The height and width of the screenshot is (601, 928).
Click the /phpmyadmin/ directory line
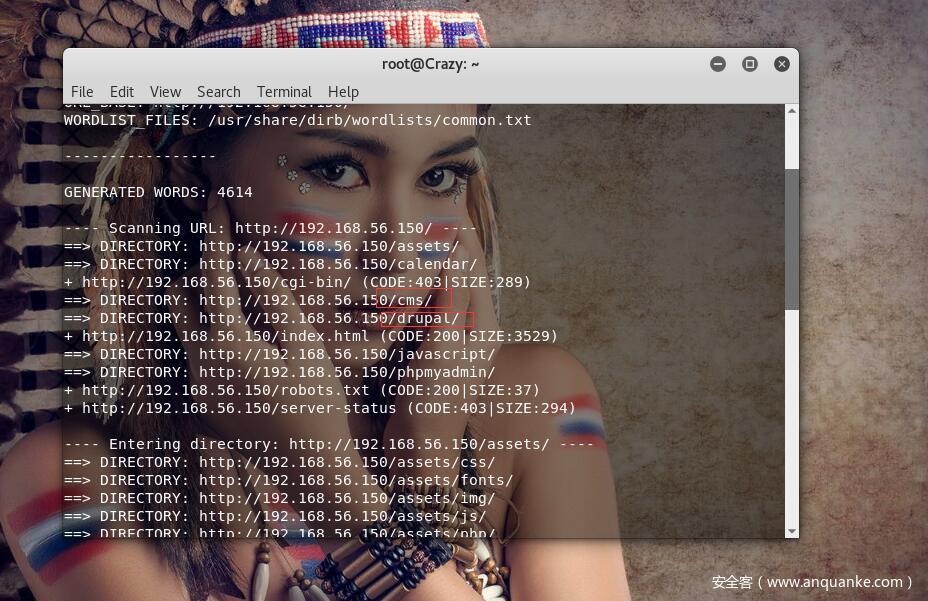[279, 372]
